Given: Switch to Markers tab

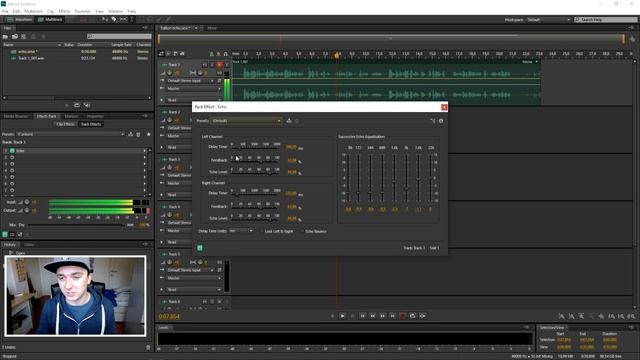Looking at the screenshot, I should tap(71, 116).
